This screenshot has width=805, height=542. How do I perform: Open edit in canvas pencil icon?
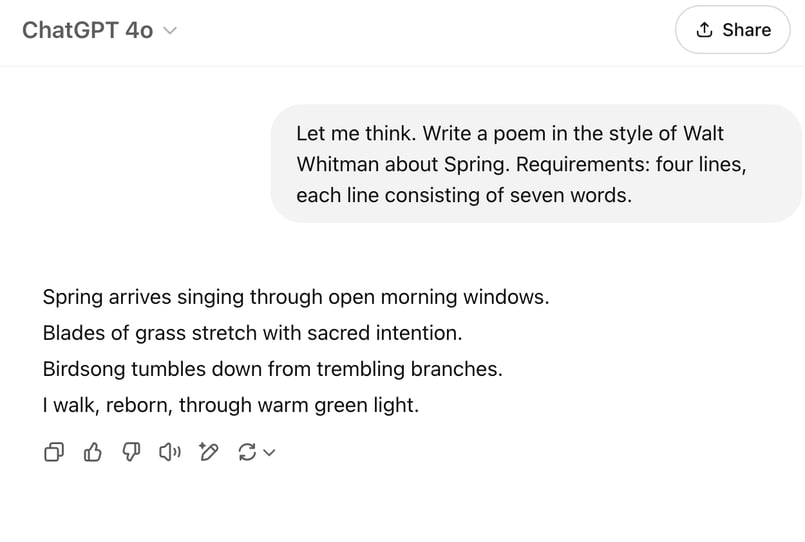tap(208, 452)
